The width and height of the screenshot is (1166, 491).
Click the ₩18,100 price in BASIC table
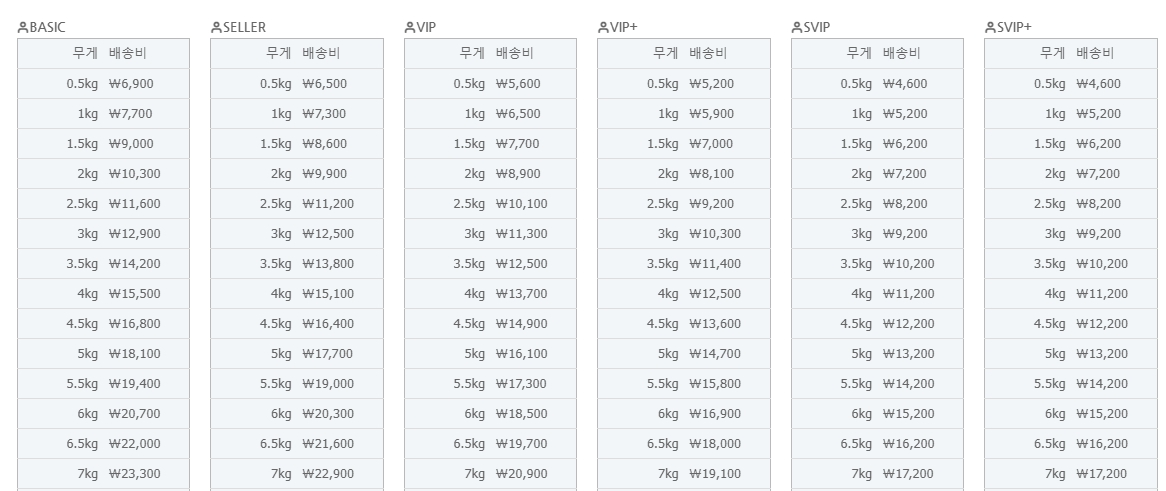coord(135,354)
